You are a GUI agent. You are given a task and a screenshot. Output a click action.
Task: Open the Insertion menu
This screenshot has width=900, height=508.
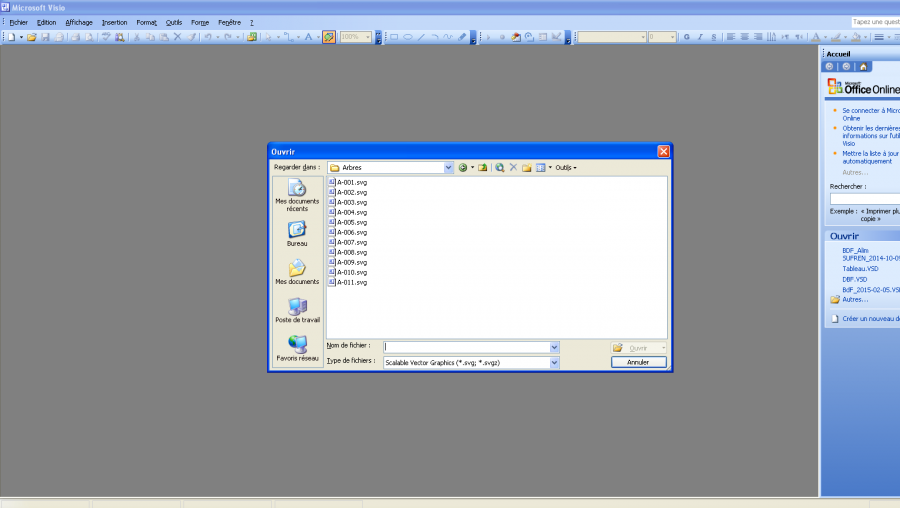coord(114,22)
